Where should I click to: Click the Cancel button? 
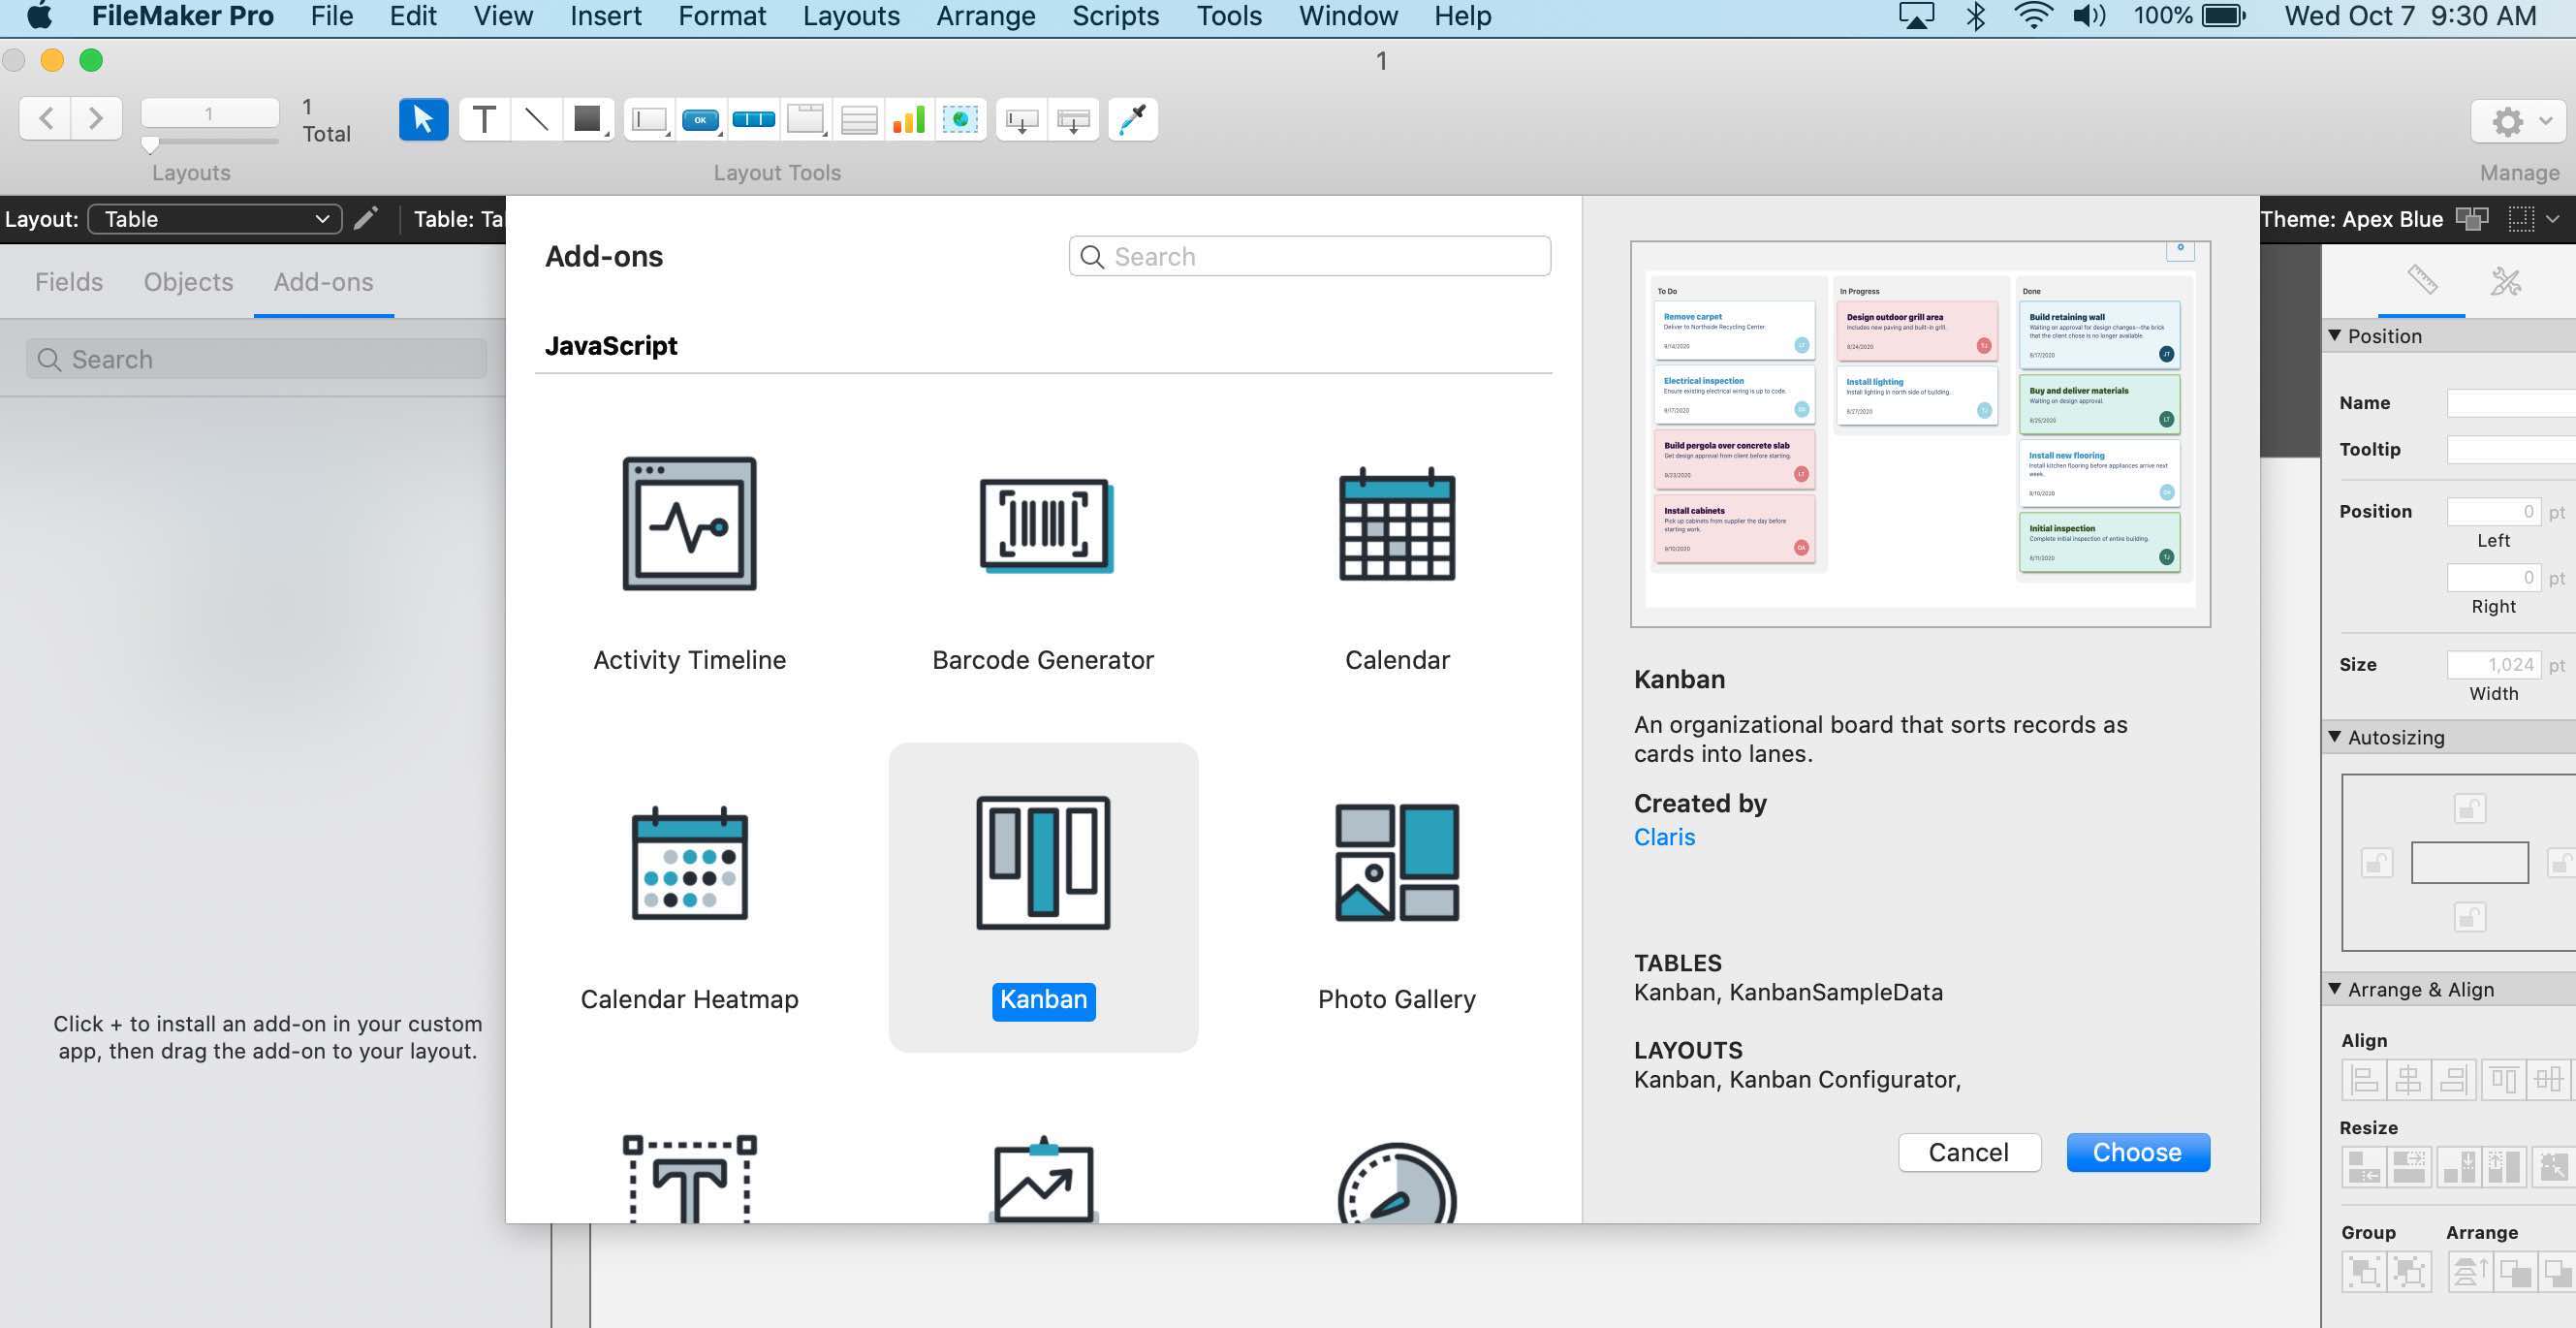[1969, 1152]
